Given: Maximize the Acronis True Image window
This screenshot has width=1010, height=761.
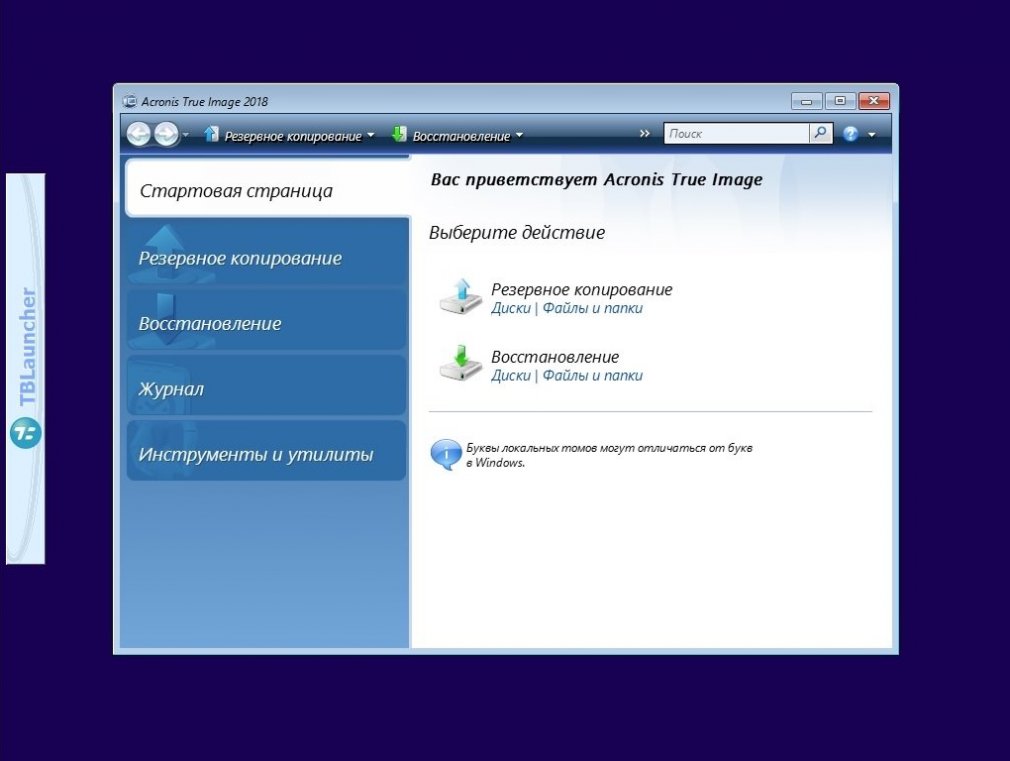Looking at the screenshot, I should click(x=840, y=101).
